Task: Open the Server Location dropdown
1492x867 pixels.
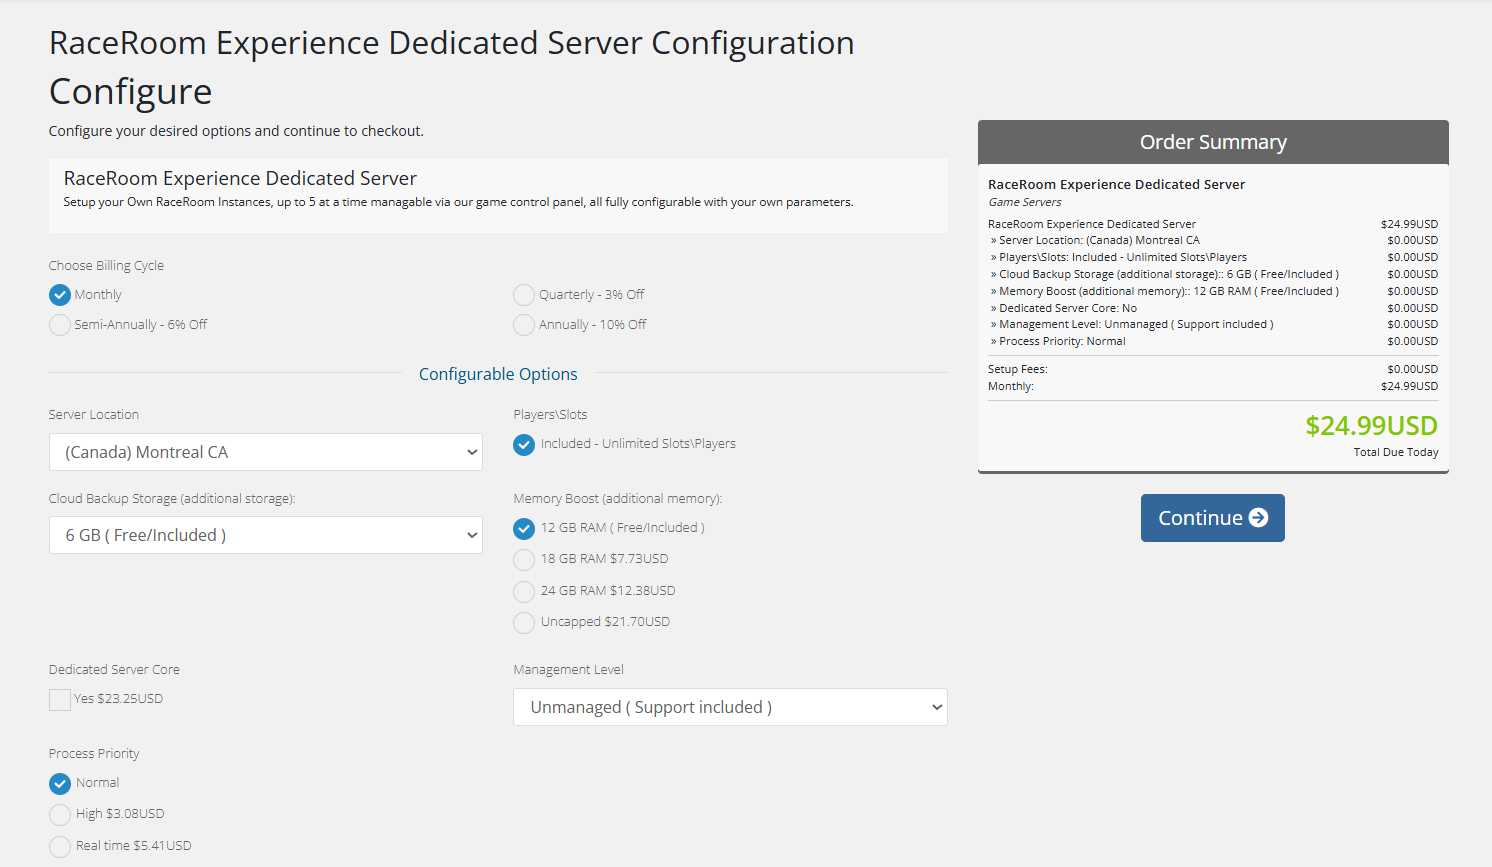Action: [x=266, y=452]
